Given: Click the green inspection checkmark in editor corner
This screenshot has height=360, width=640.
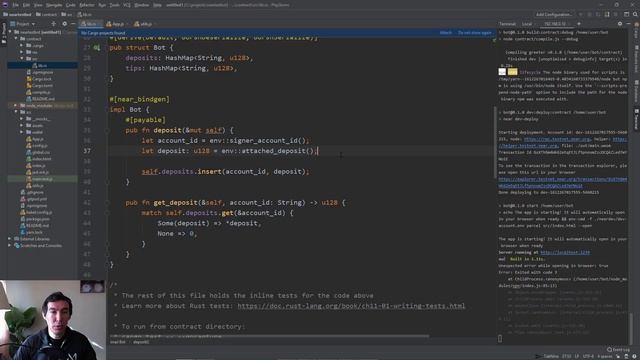Looking at the screenshot, I should [494, 40].
